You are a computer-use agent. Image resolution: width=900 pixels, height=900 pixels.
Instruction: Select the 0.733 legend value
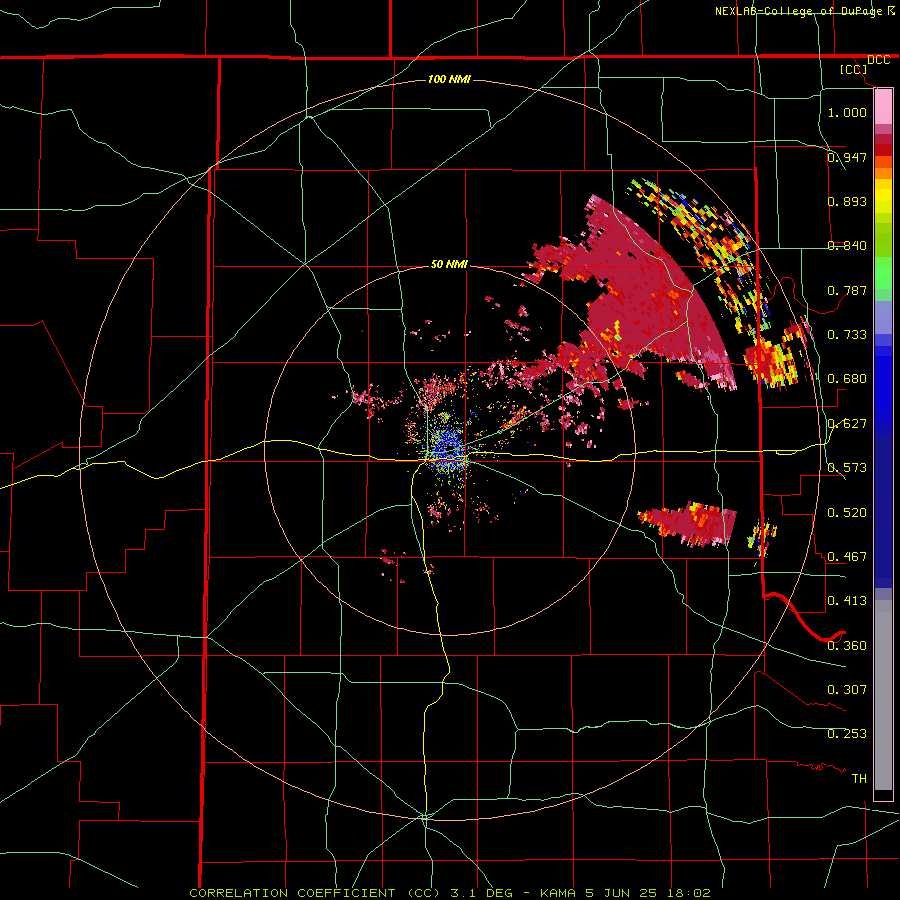[x=847, y=334]
